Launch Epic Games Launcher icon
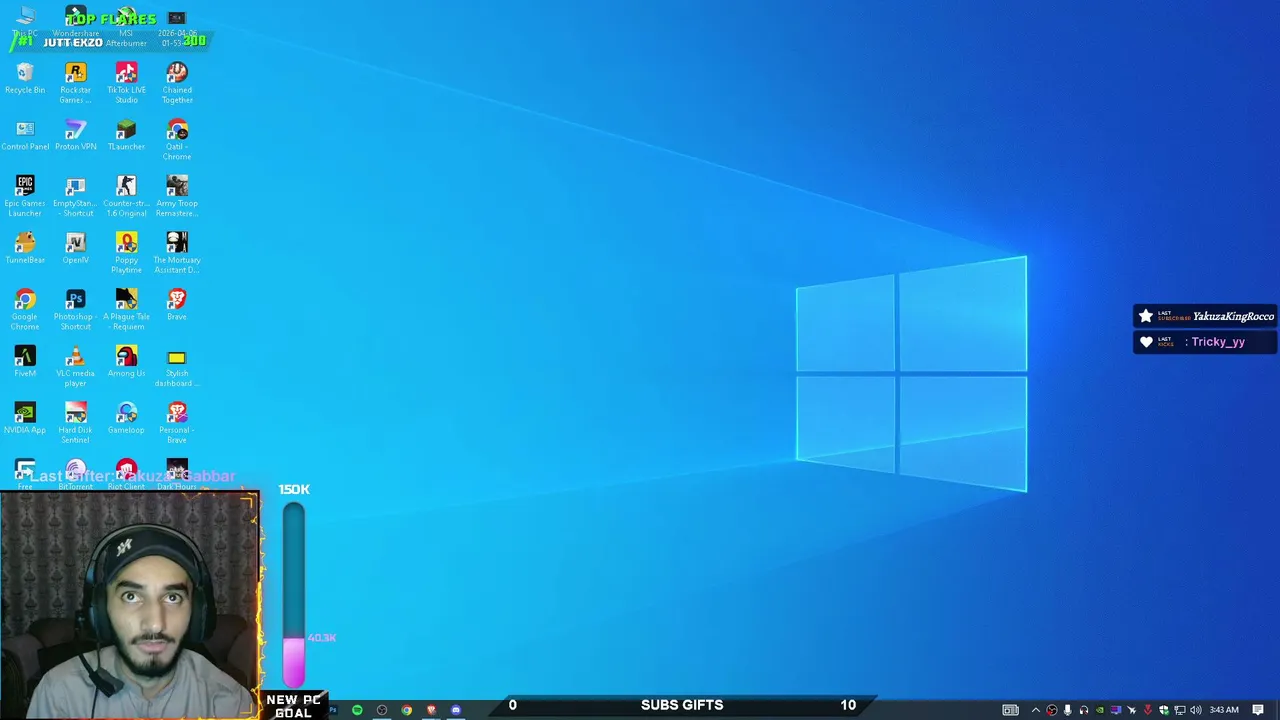Screen dimensions: 1280x720 click(x=25, y=196)
